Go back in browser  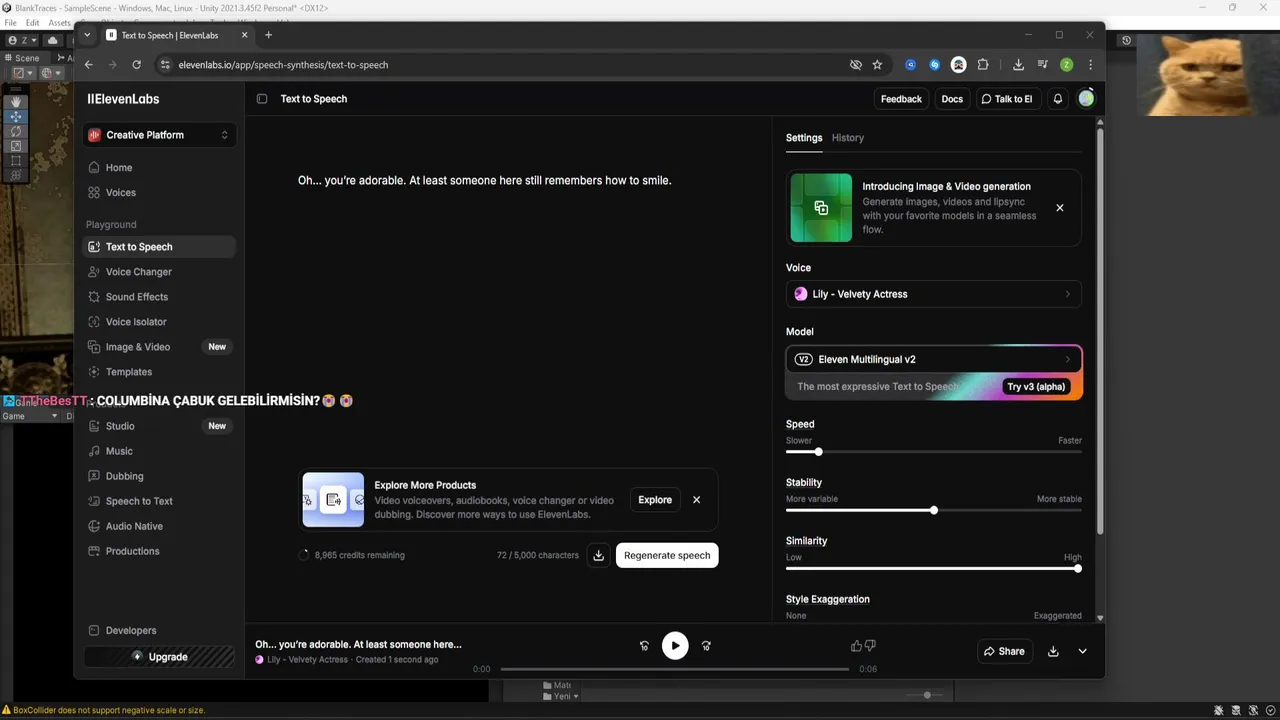pyautogui.click(x=88, y=64)
